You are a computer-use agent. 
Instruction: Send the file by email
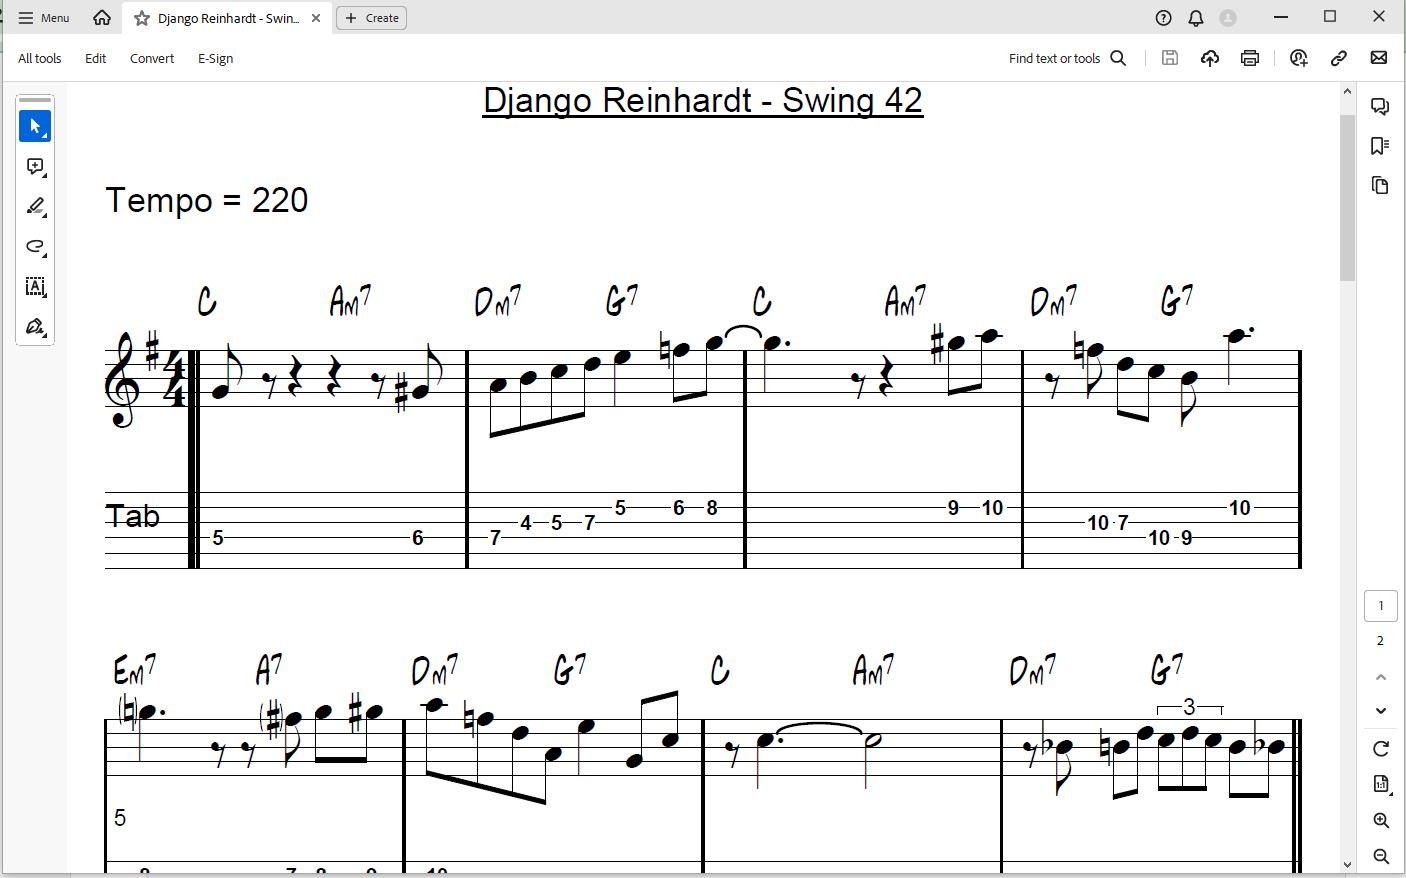pos(1379,58)
